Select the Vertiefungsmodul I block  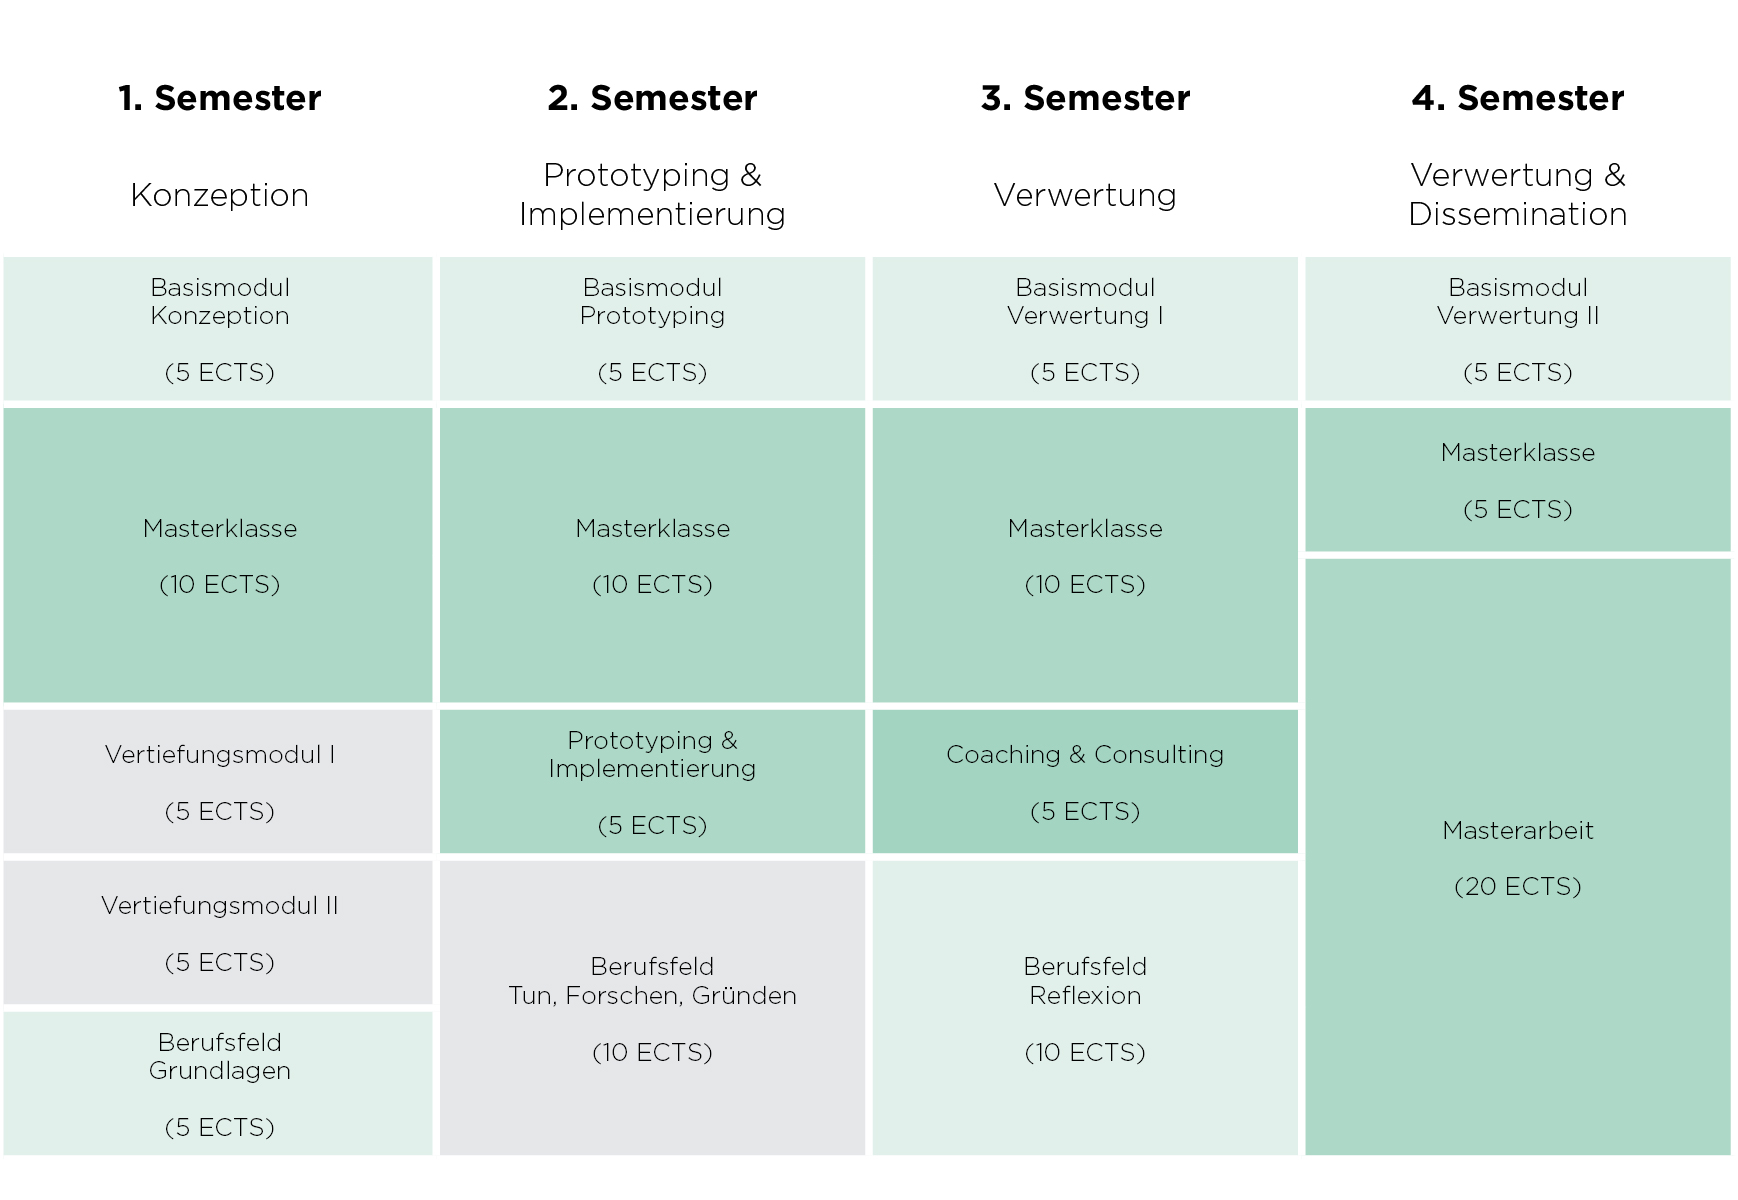[219, 782]
